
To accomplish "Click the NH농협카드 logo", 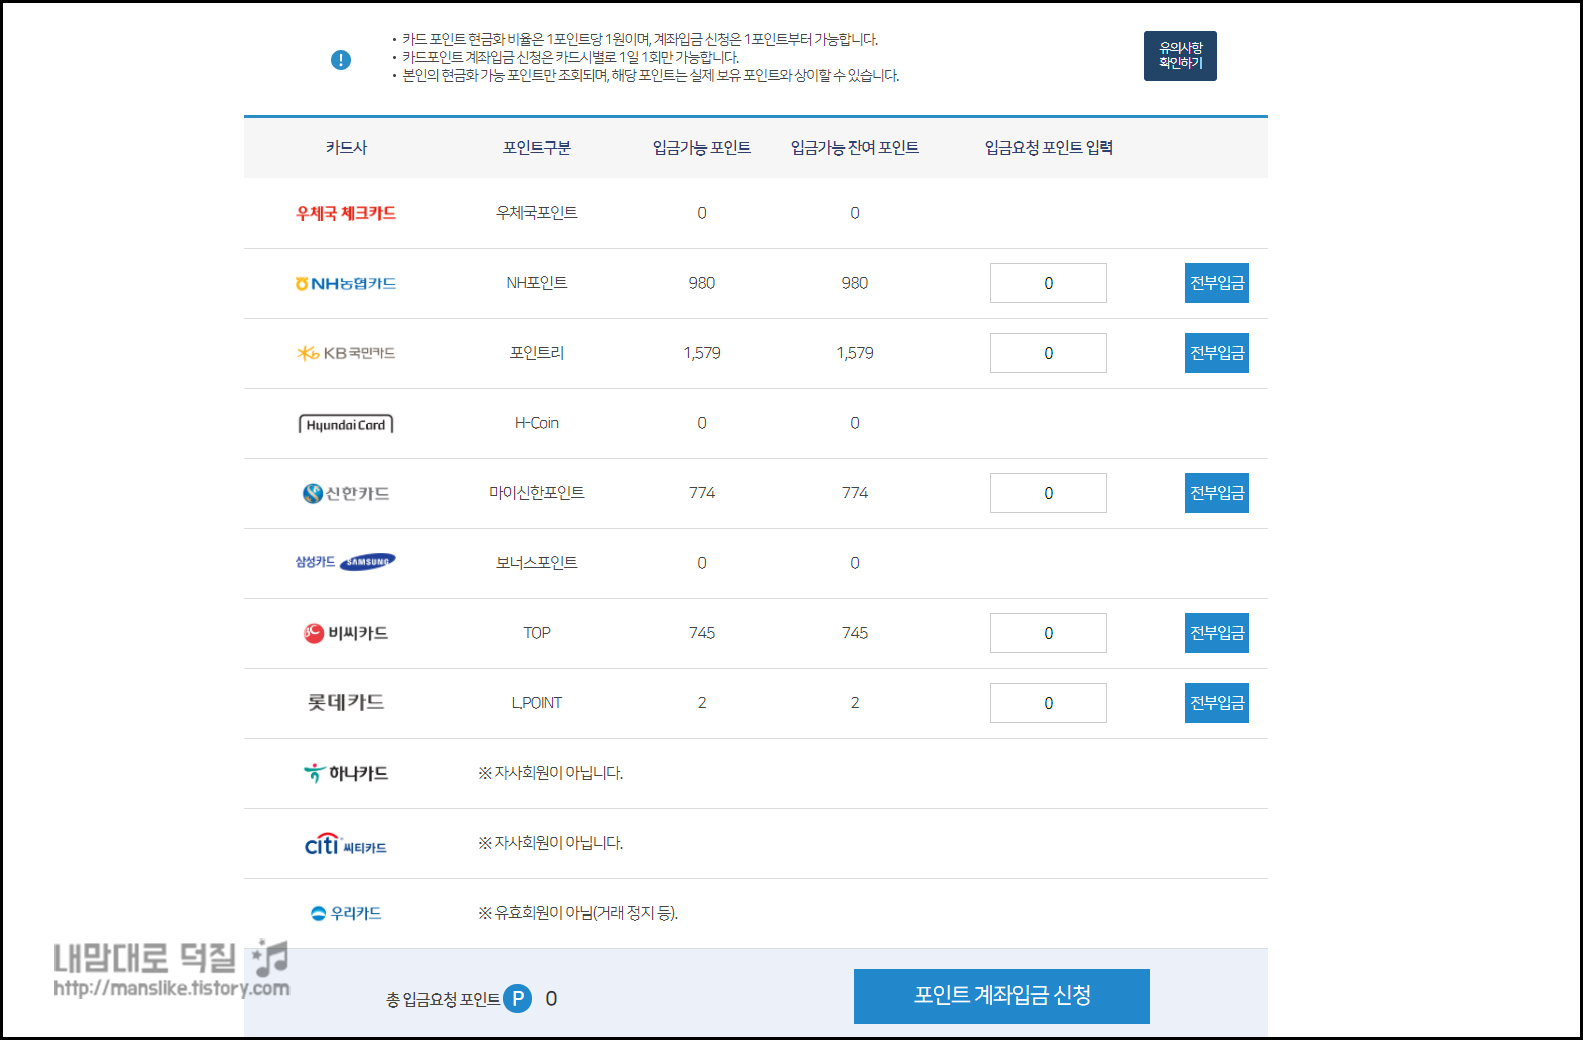I will point(346,284).
